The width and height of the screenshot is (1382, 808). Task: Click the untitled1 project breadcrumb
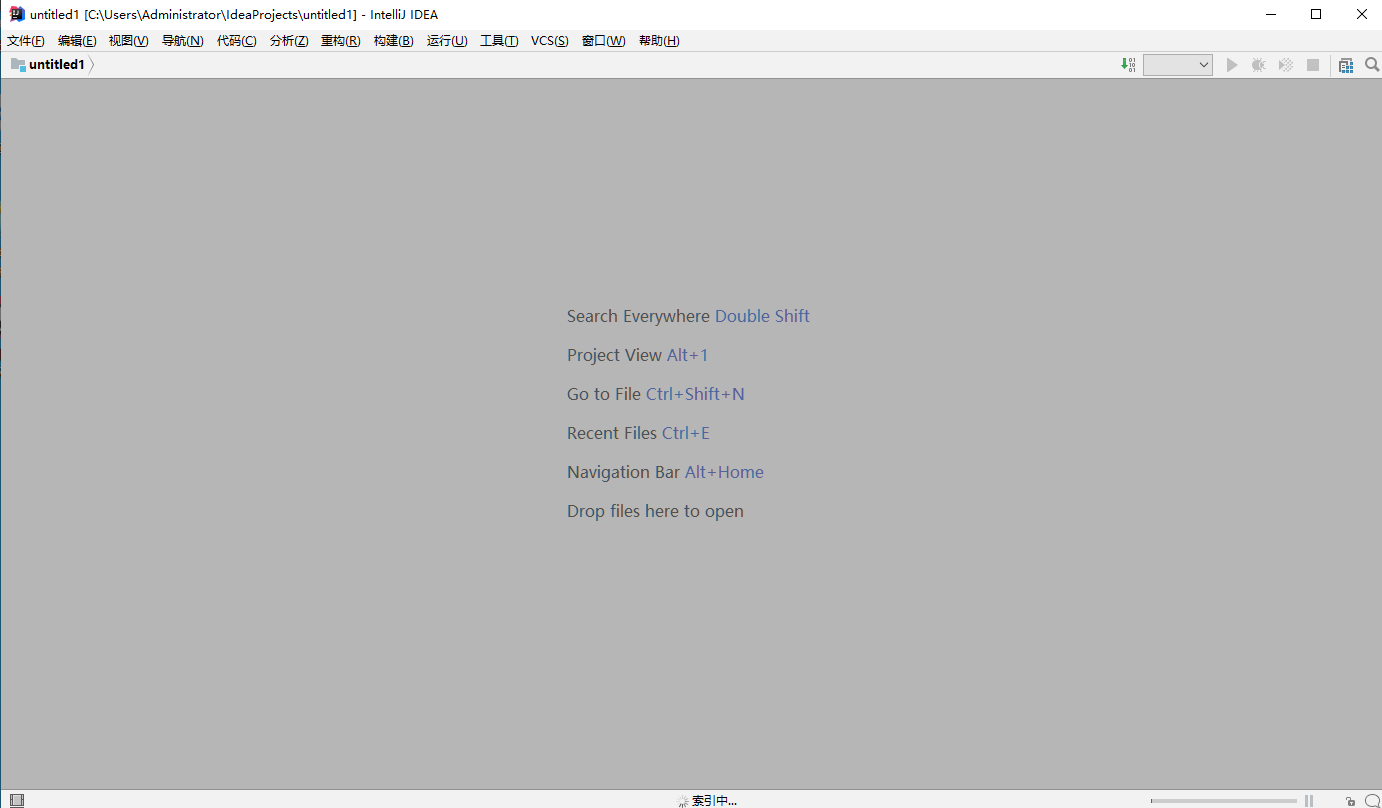click(x=56, y=65)
